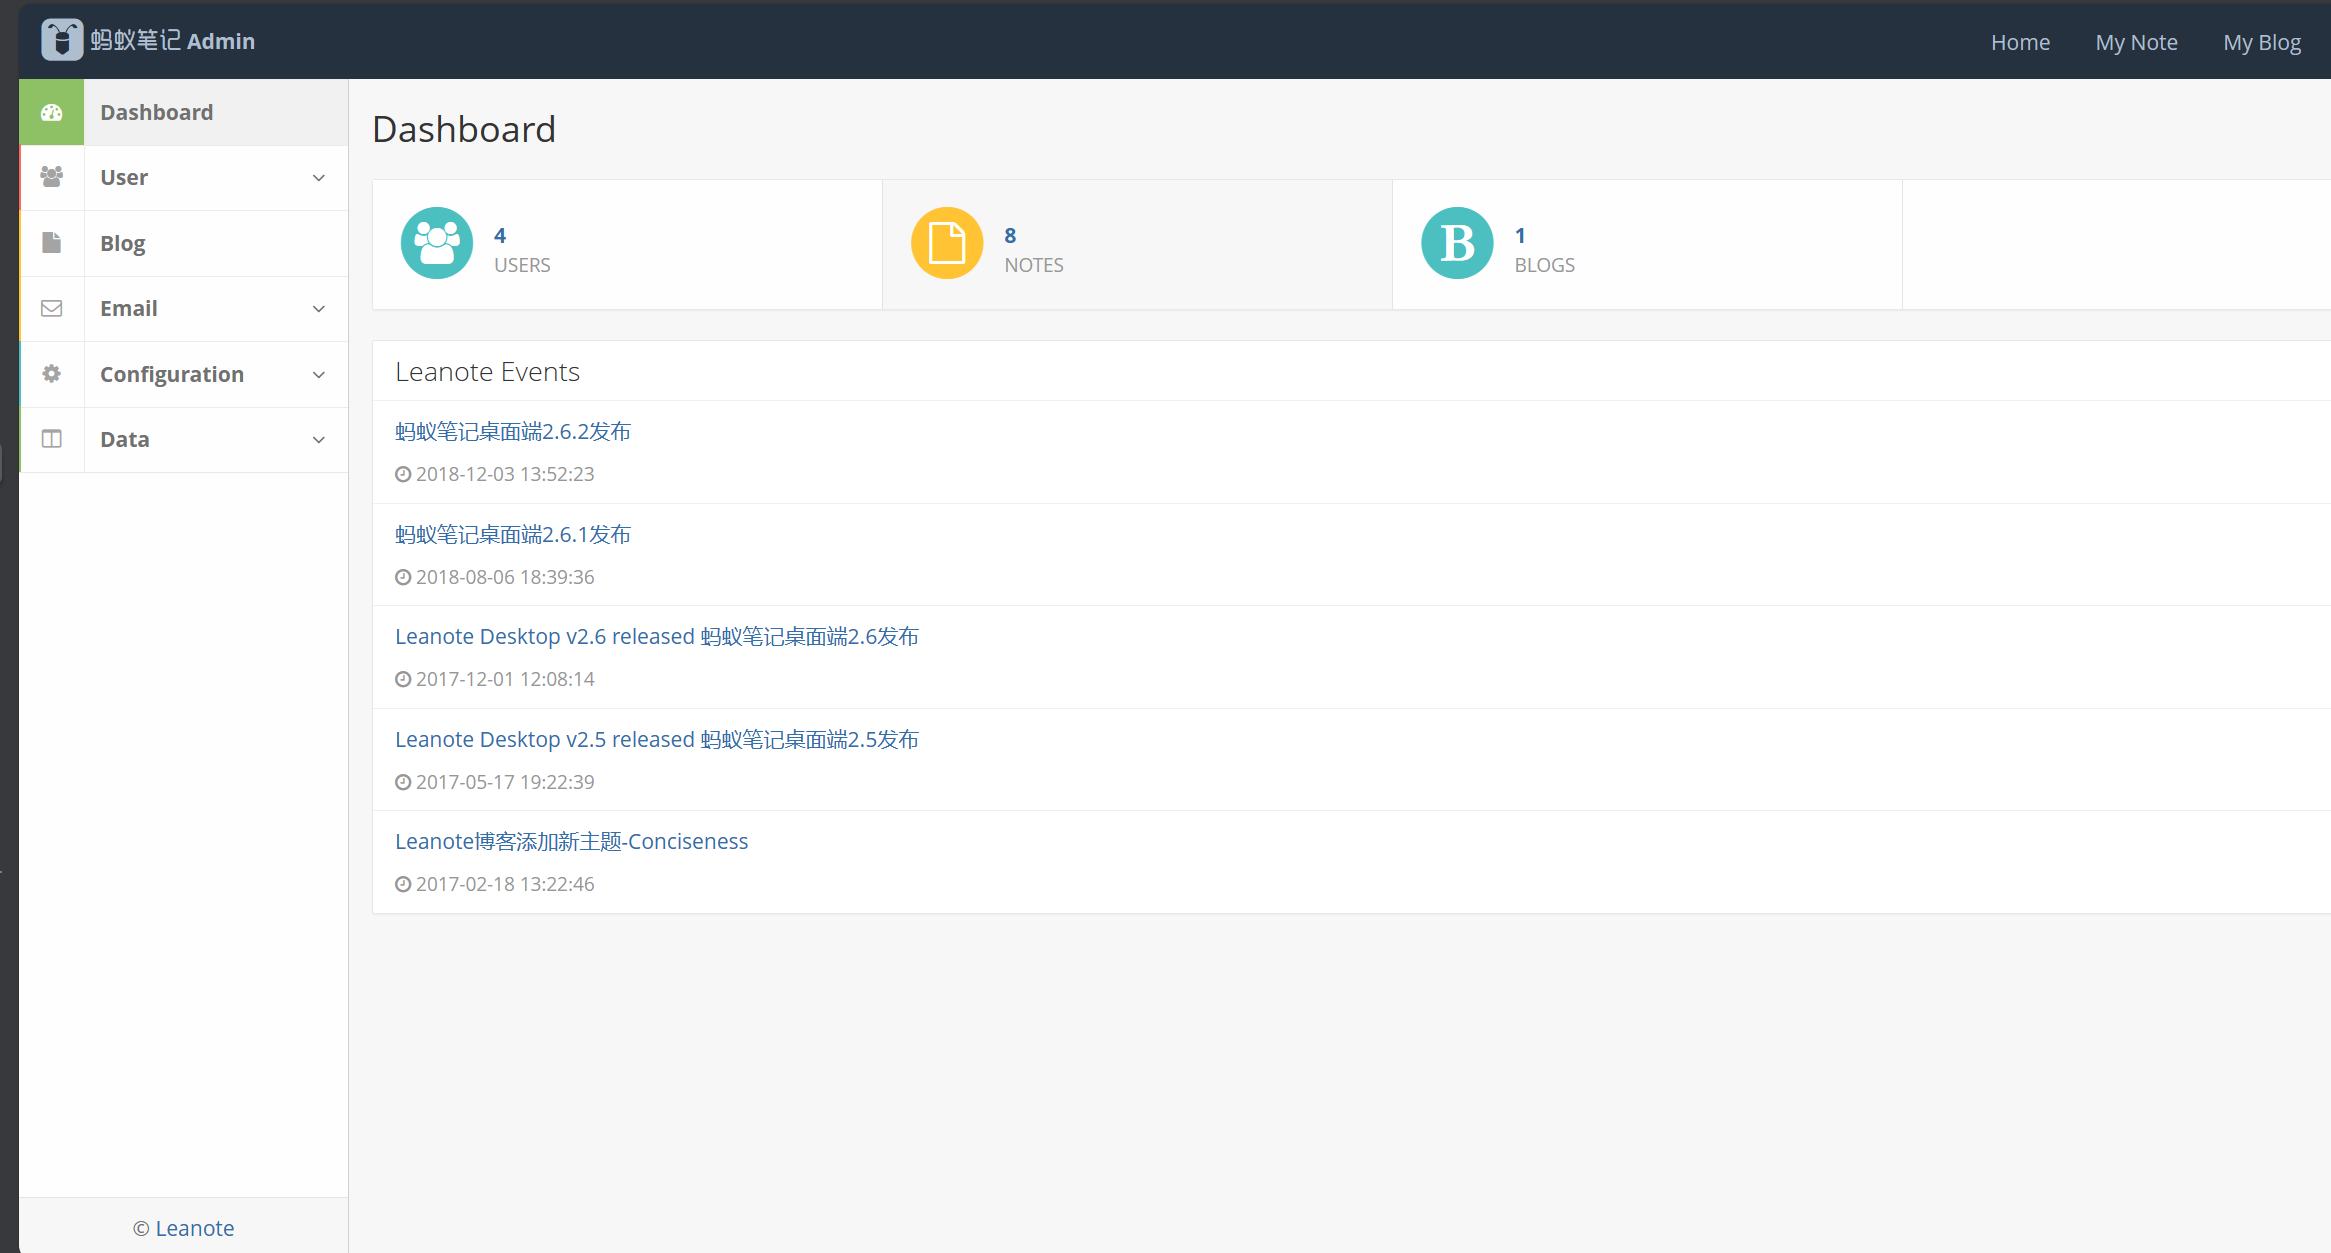
Task: Open the Leanote Desktop v2.6 released event
Action: point(656,637)
